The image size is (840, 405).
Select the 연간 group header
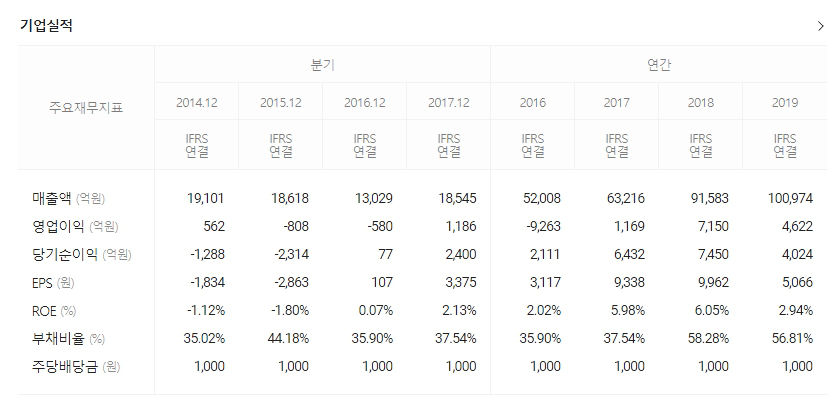pyautogui.click(x=658, y=65)
